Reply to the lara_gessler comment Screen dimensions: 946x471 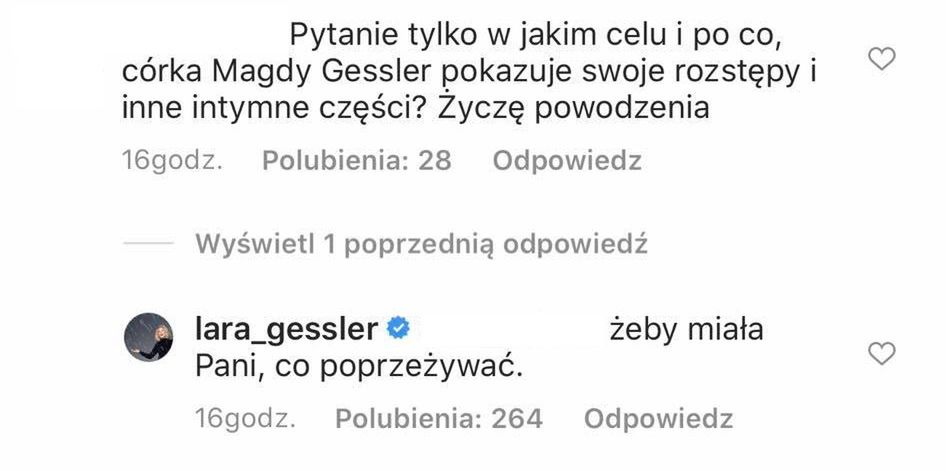658,420
